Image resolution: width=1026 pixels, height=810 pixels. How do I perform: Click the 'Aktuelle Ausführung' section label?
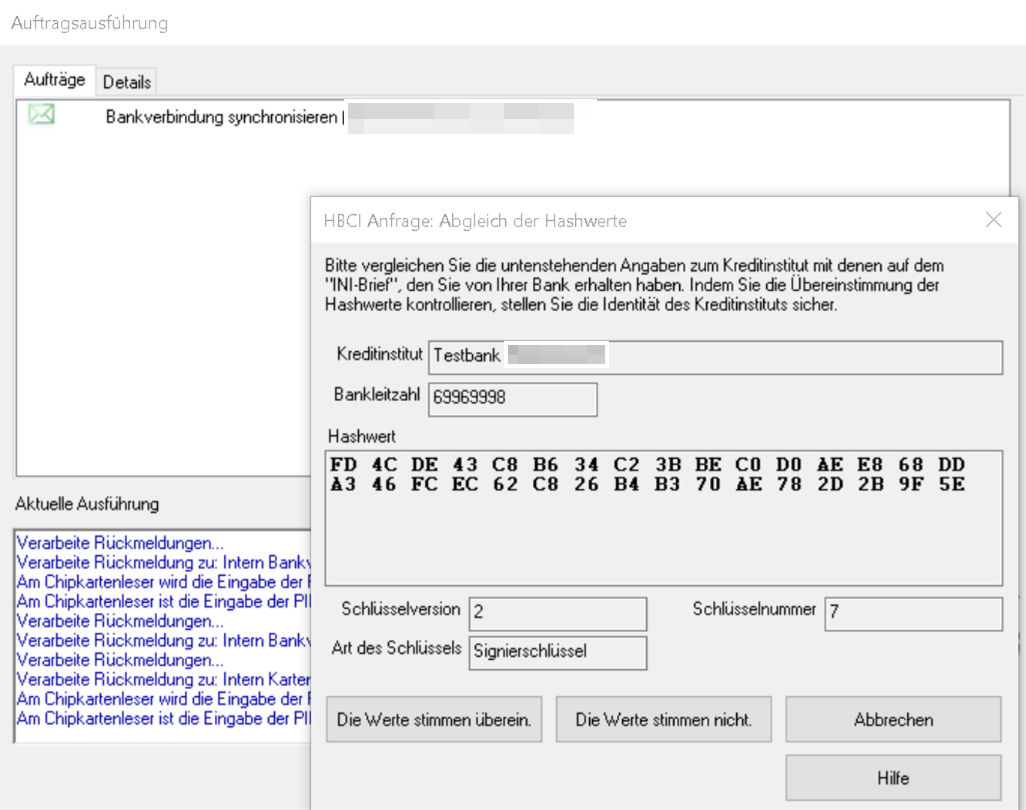coord(87,504)
